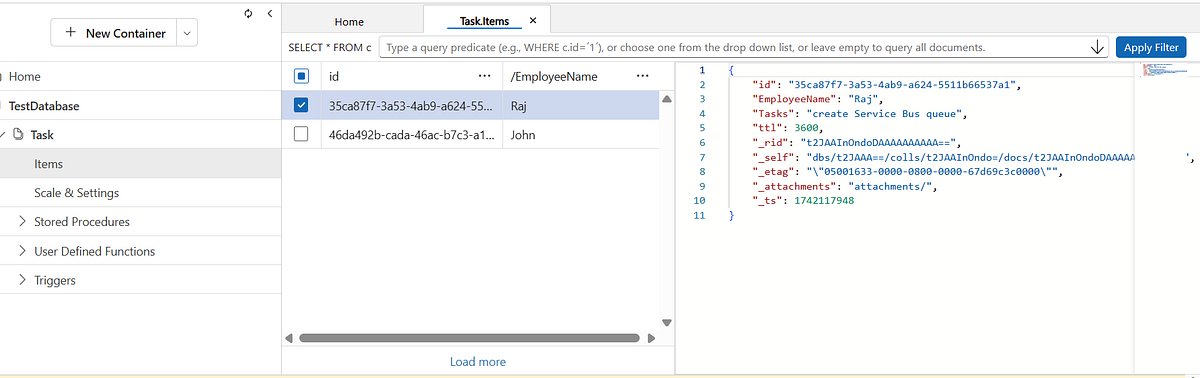
Task: Expand the User Defined Functions node
Action: pyautogui.click(x=23, y=251)
